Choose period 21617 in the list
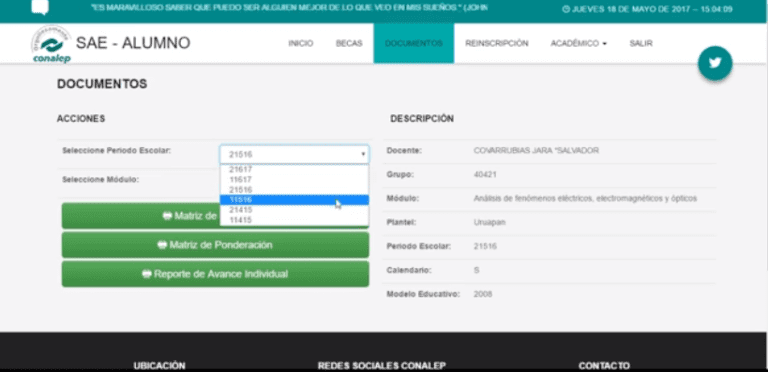Image resolution: width=768 pixels, height=372 pixels. click(x=294, y=169)
